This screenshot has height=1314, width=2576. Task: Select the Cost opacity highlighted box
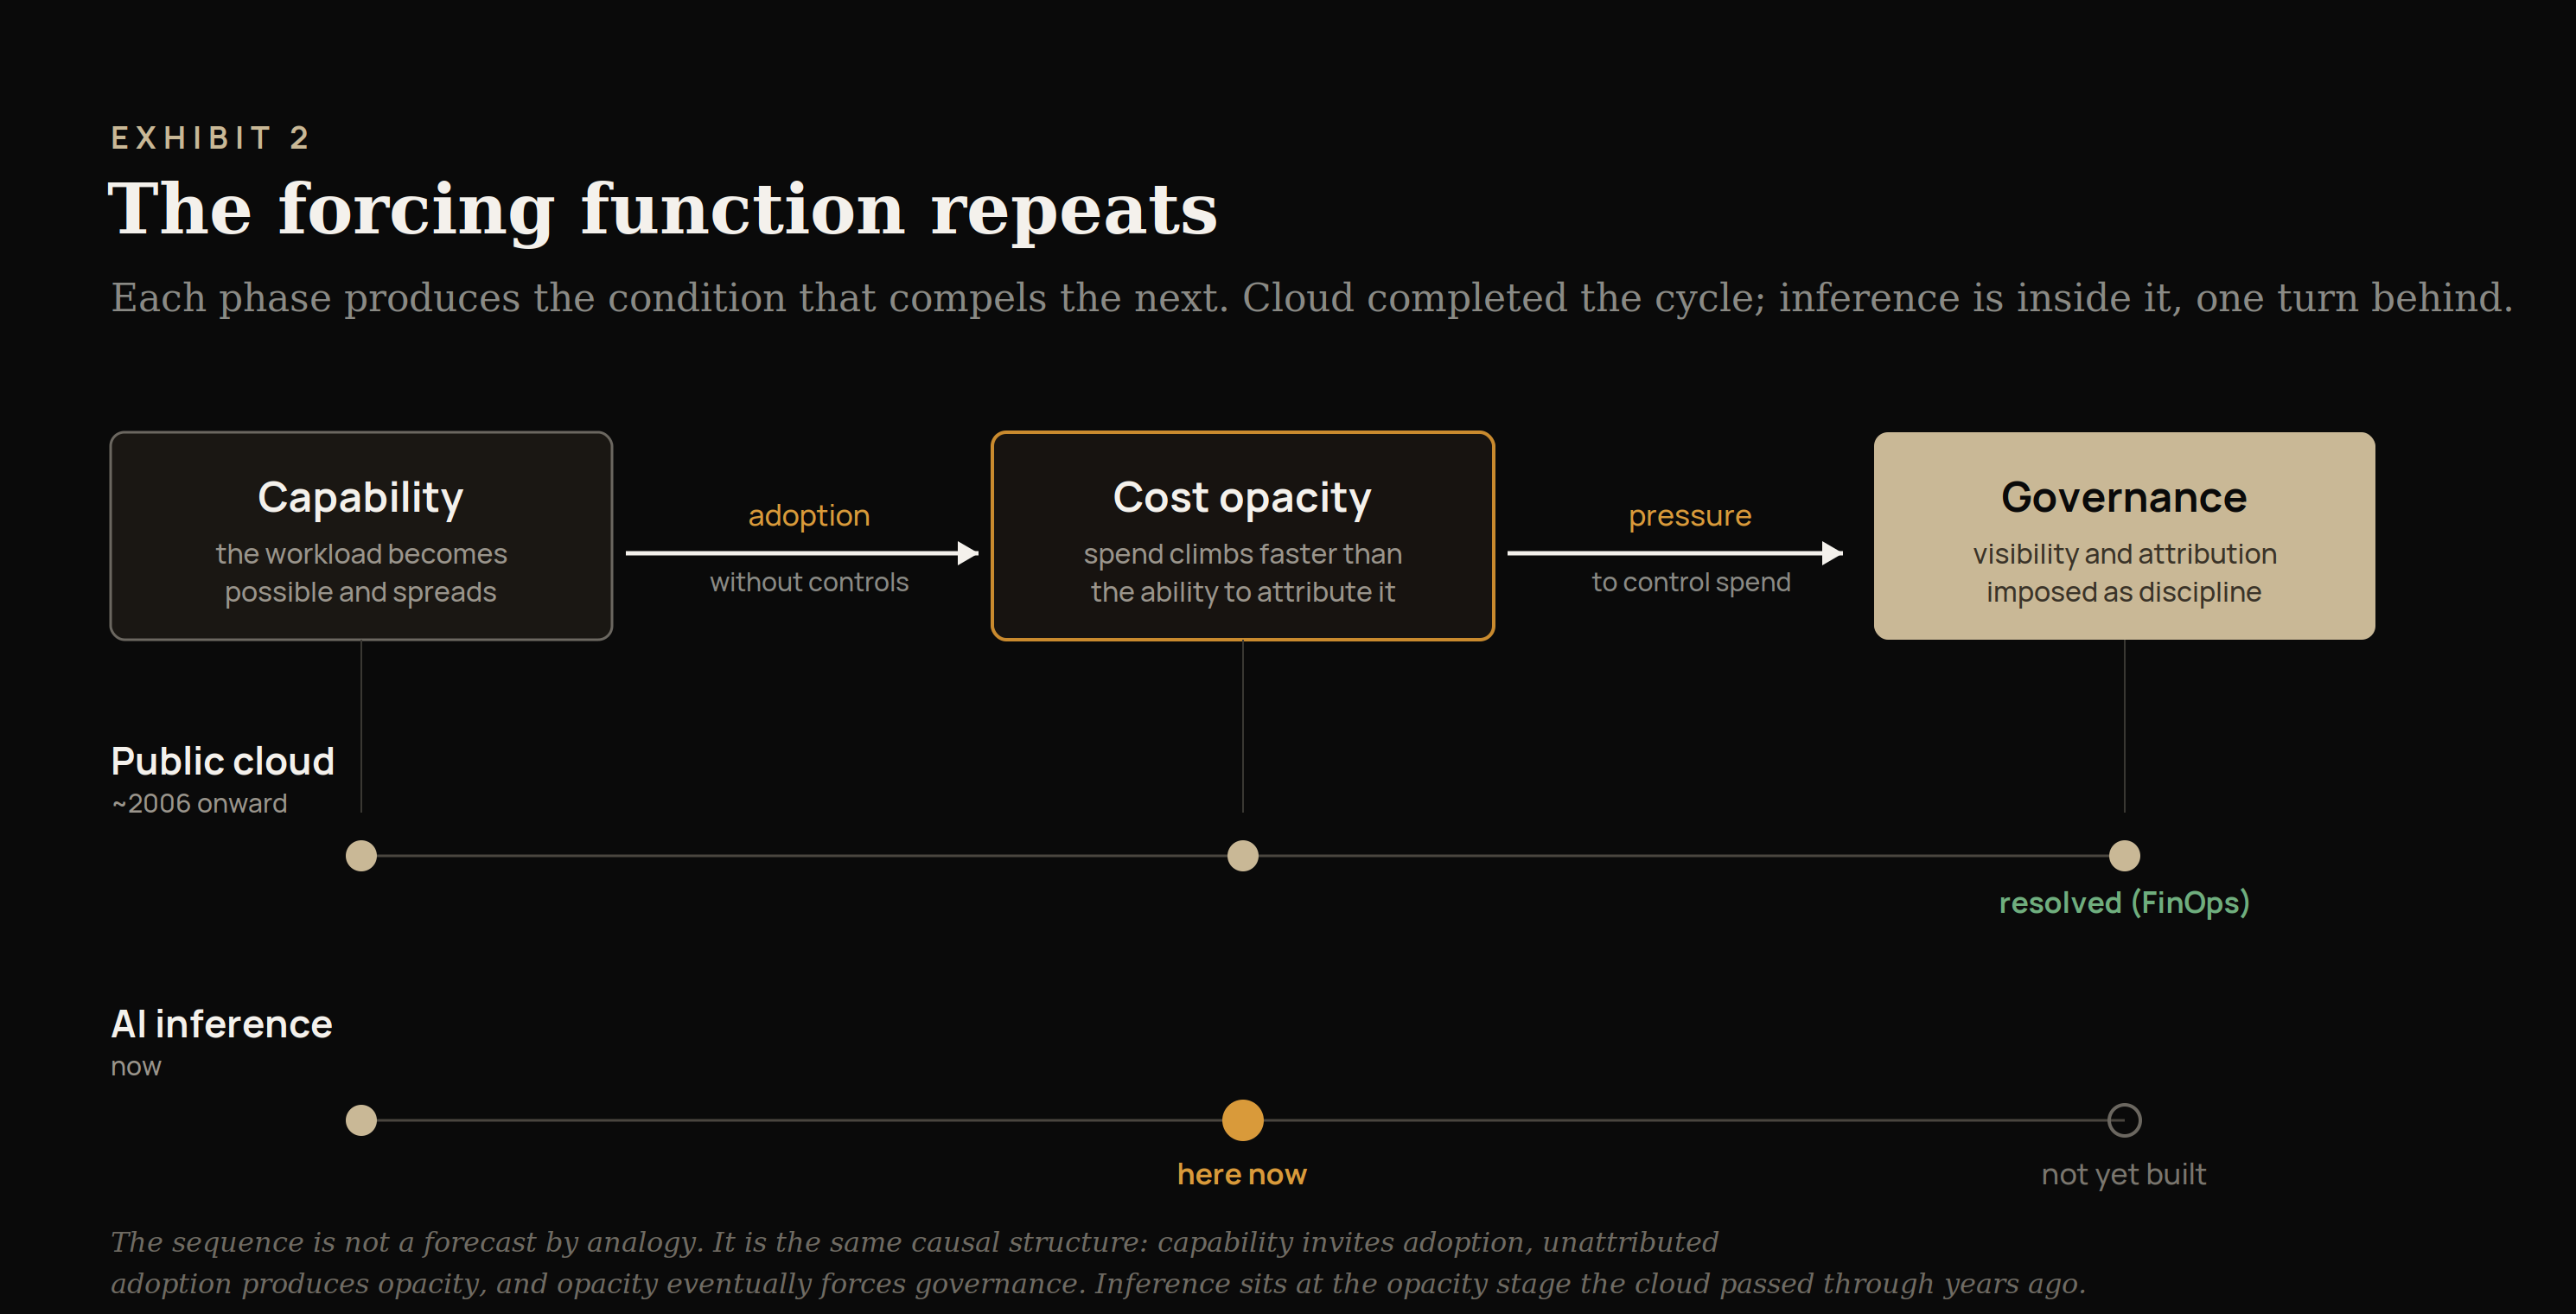pos(1242,536)
